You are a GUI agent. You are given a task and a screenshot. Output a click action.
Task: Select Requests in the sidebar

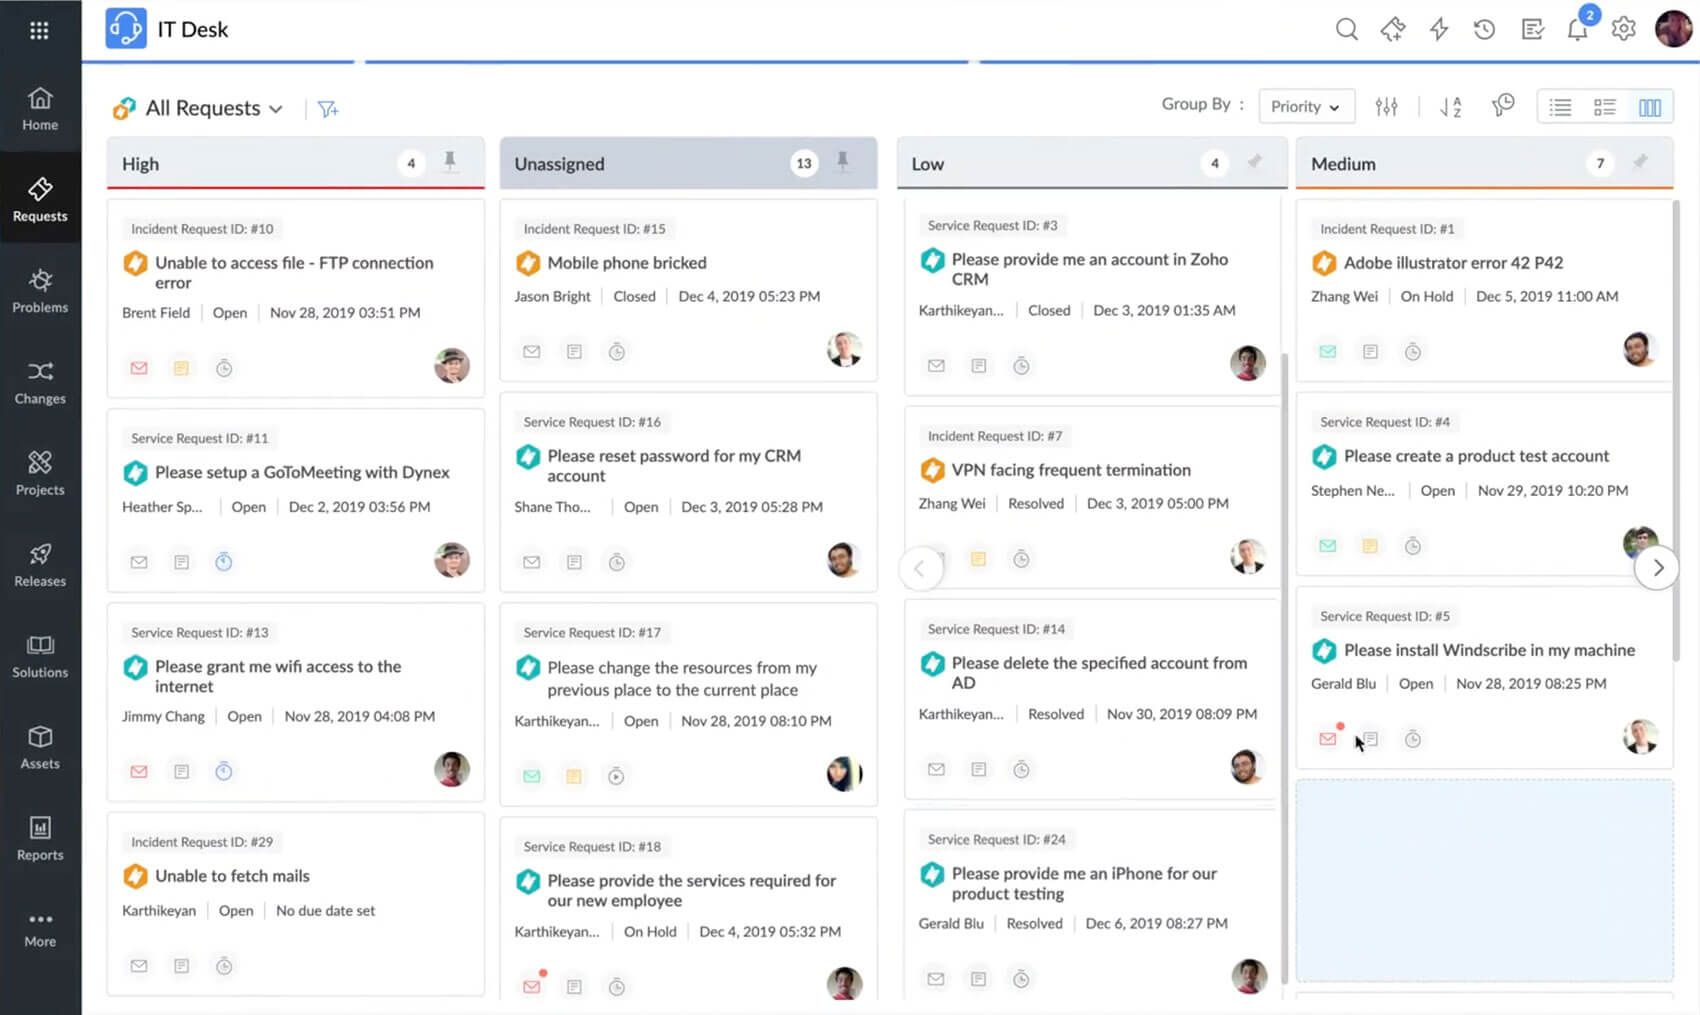click(x=40, y=199)
